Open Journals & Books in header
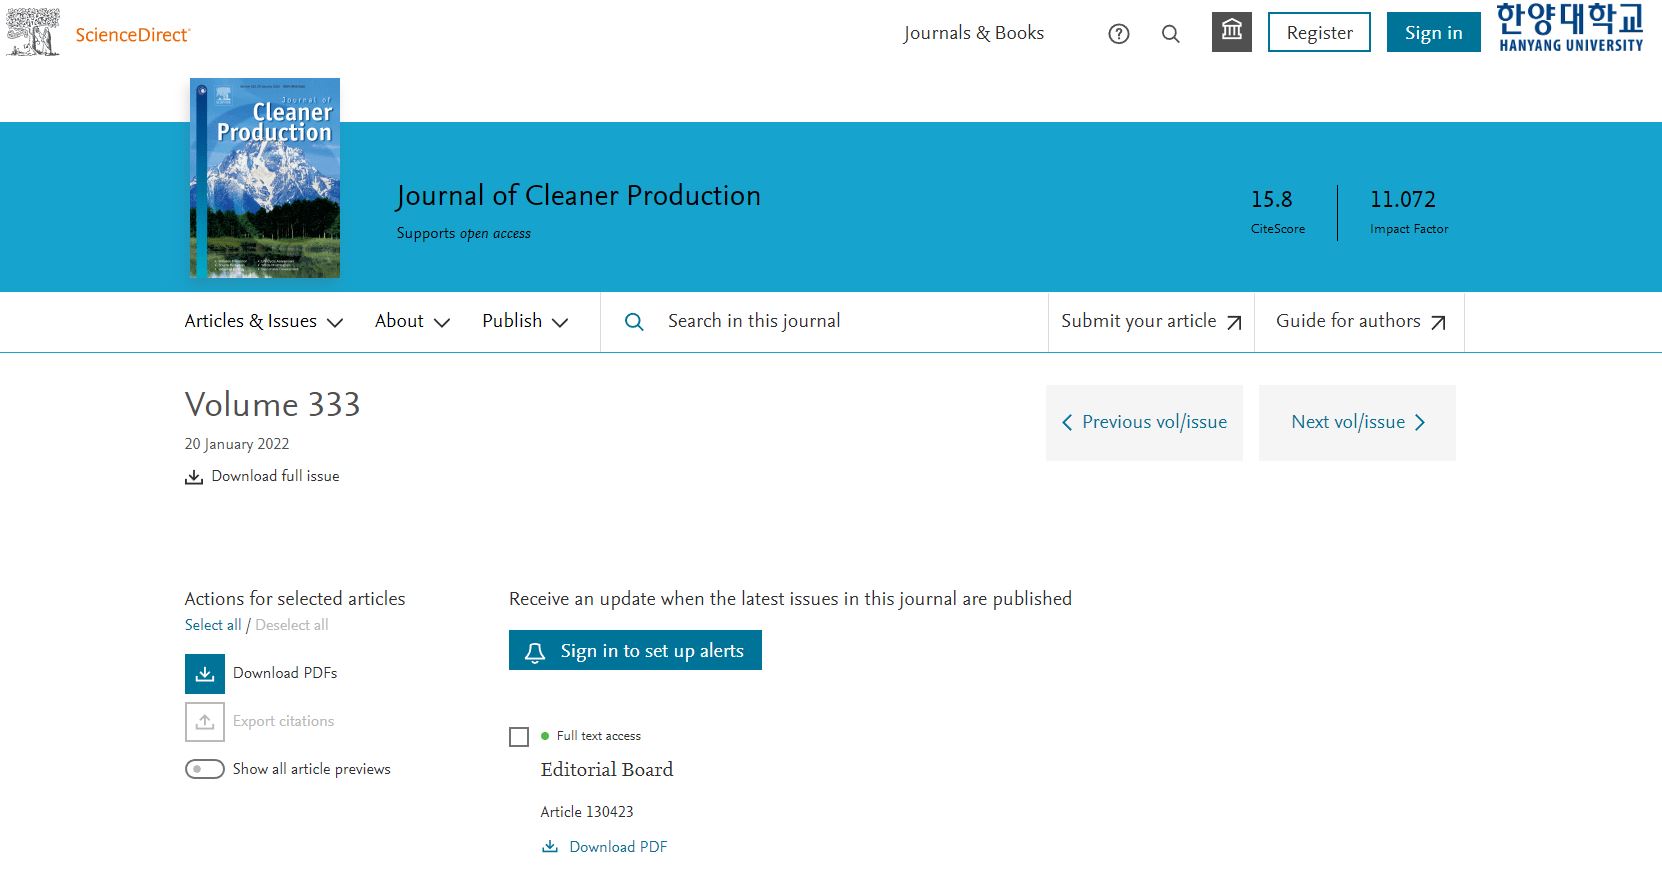This screenshot has height=895, width=1662. coord(973,33)
